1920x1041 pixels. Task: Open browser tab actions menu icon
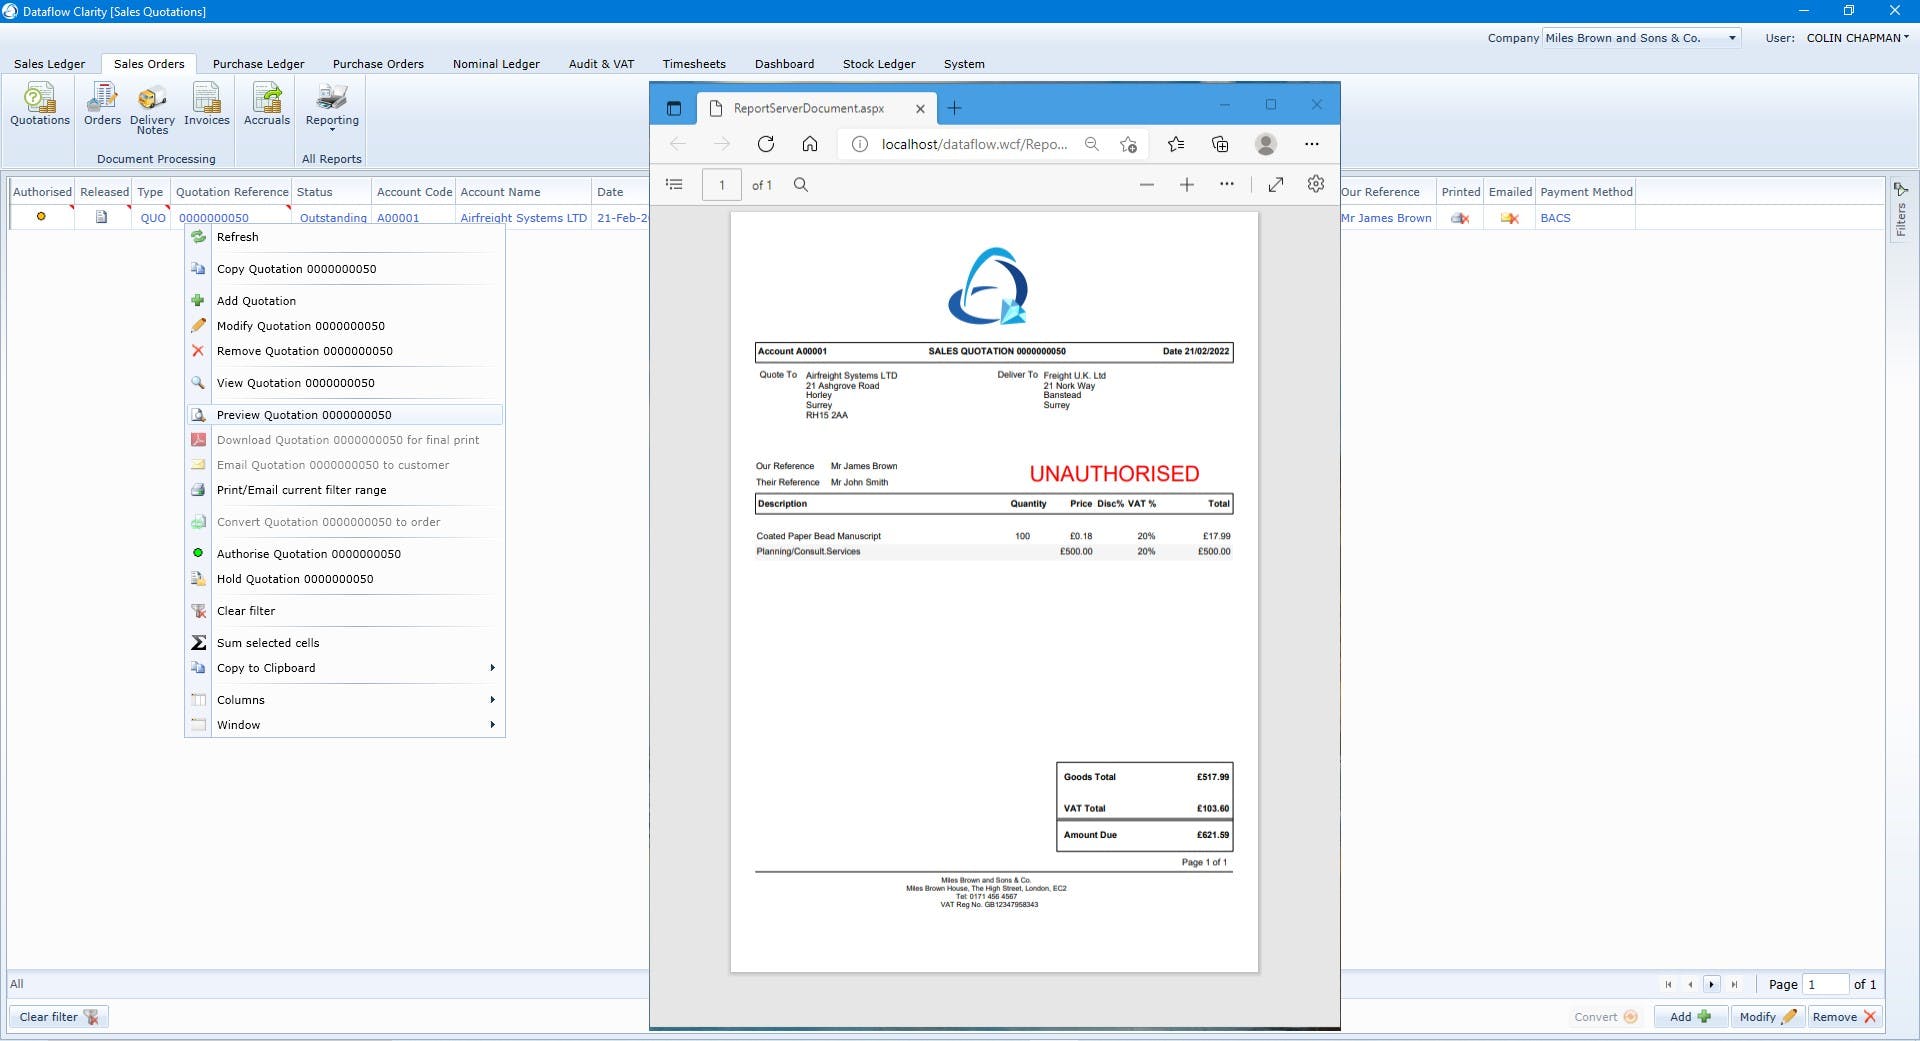(674, 108)
